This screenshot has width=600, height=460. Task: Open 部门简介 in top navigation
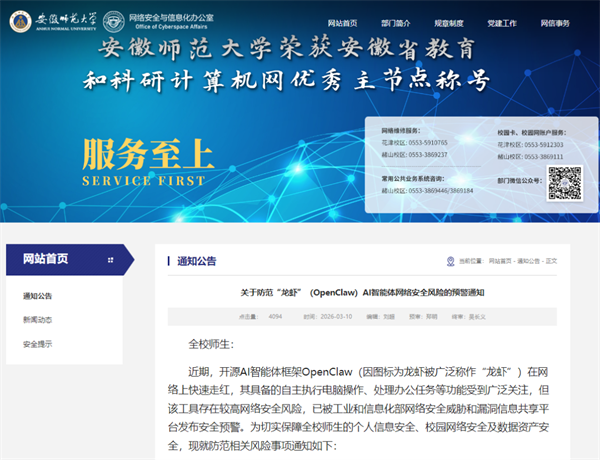(x=398, y=22)
